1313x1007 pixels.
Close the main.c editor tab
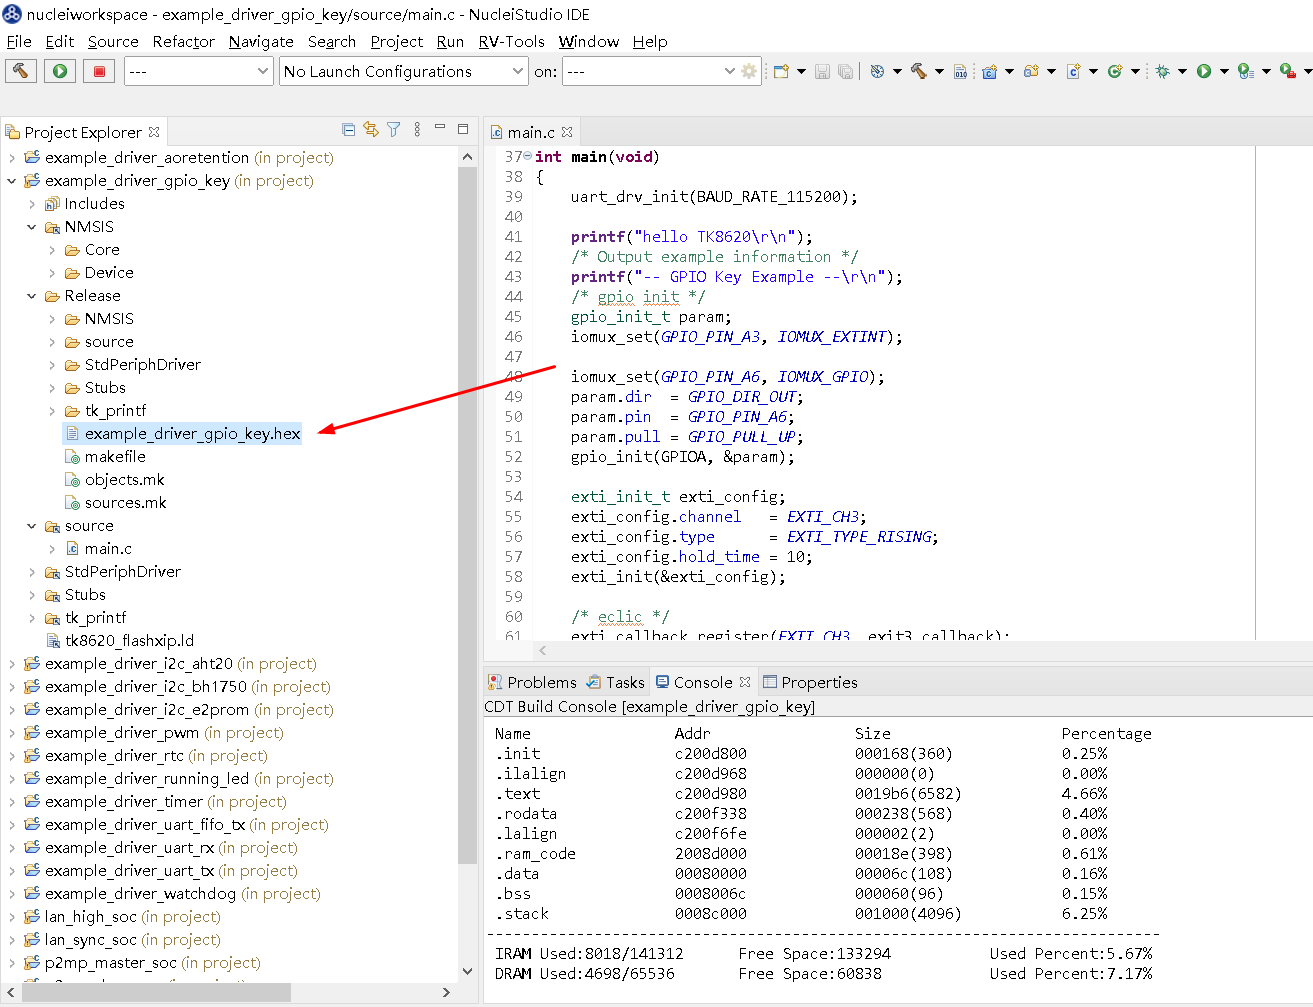(x=567, y=132)
